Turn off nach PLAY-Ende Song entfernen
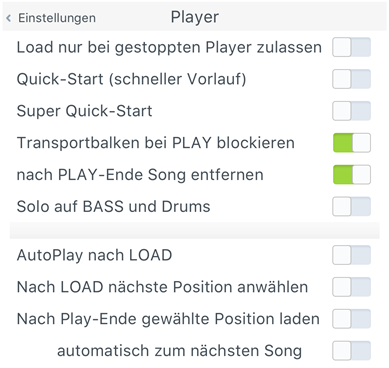389x368 pixels. click(351, 175)
